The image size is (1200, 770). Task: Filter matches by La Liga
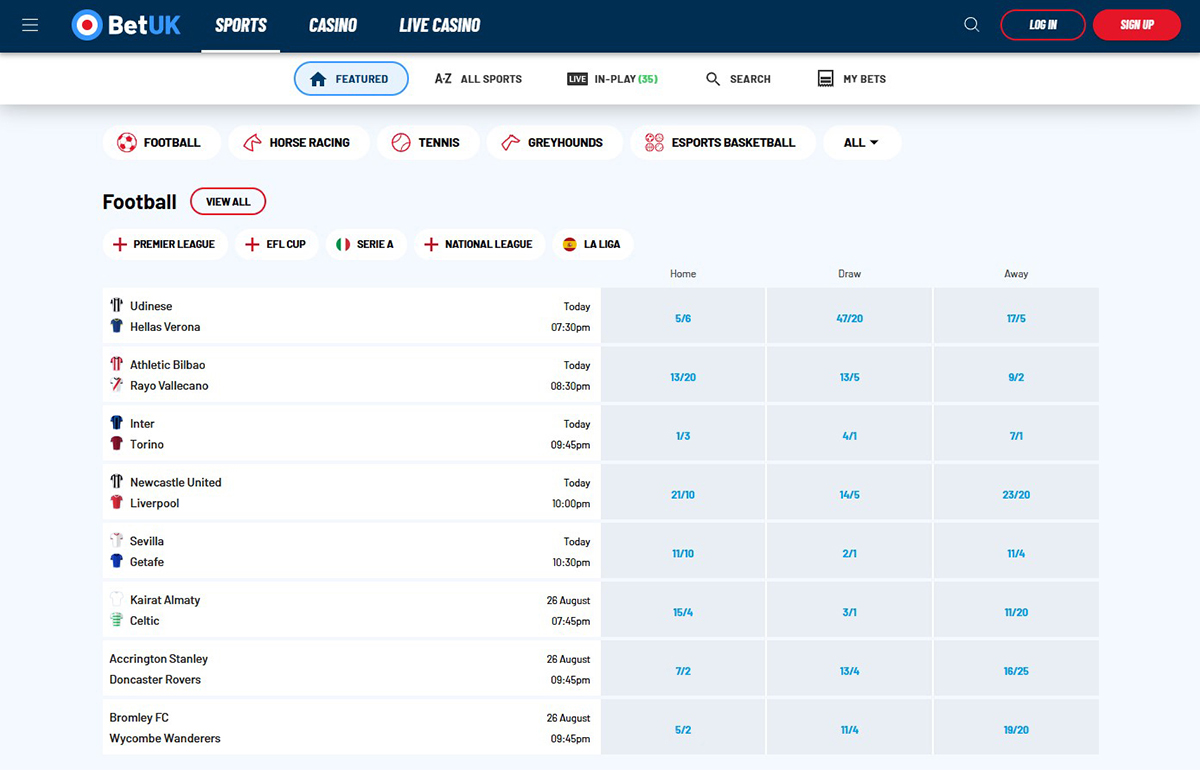click(592, 244)
